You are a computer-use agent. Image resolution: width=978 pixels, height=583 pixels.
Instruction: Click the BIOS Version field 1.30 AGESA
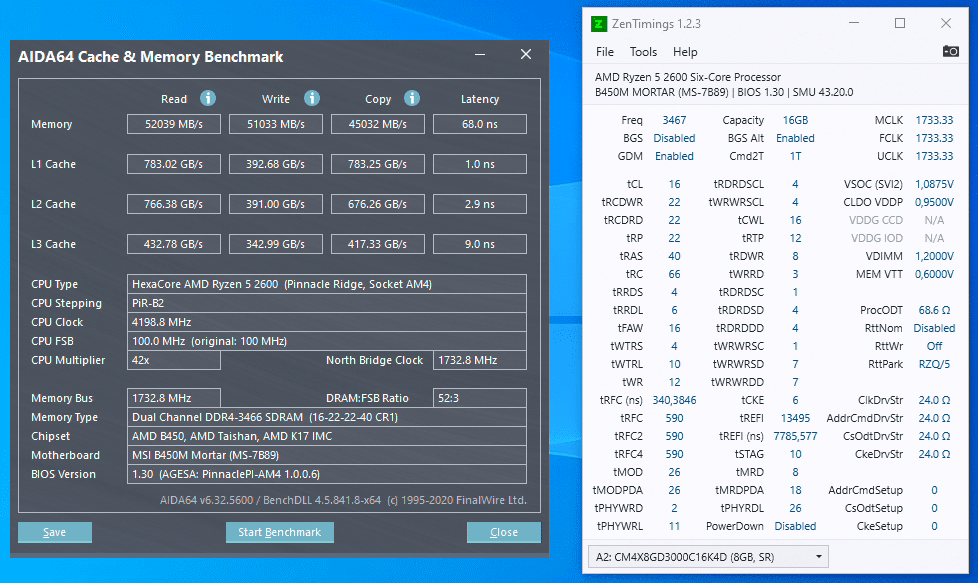pyautogui.click(x=327, y=474)
